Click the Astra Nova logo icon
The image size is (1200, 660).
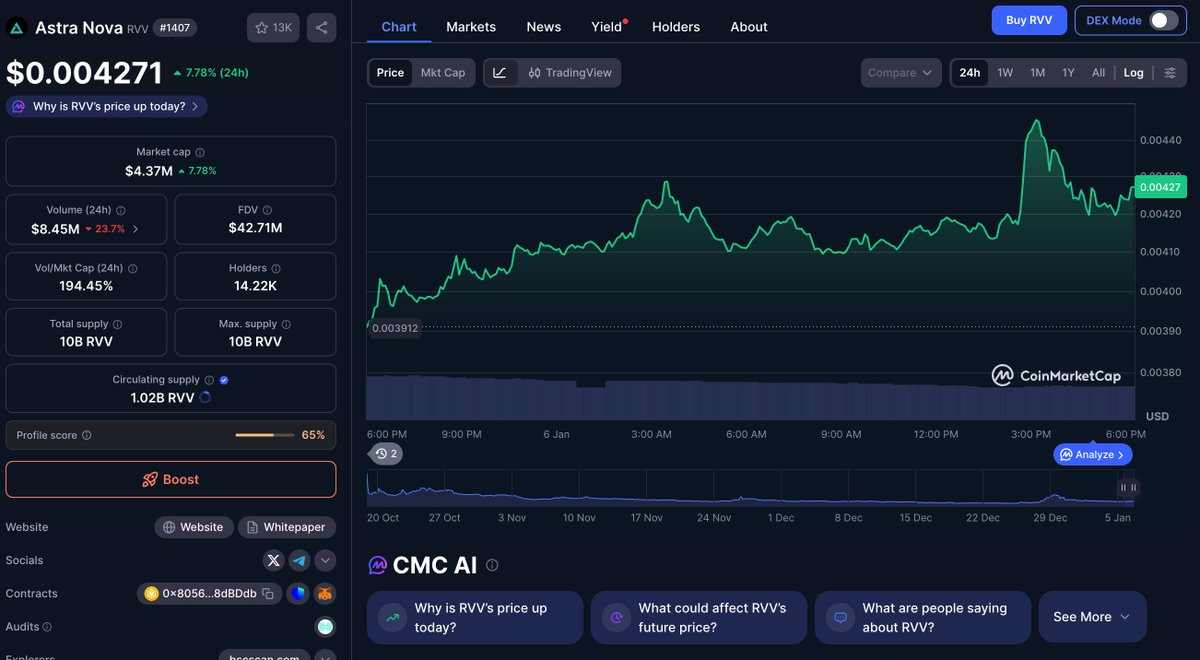tap(17, 28)
